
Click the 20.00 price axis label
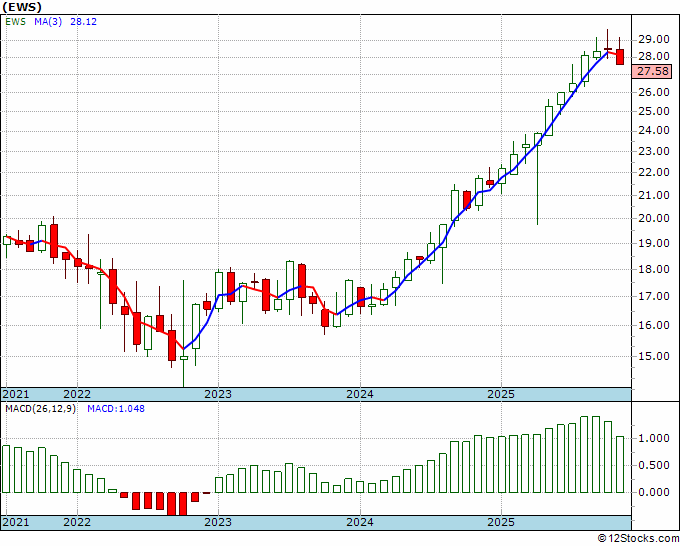654,218
